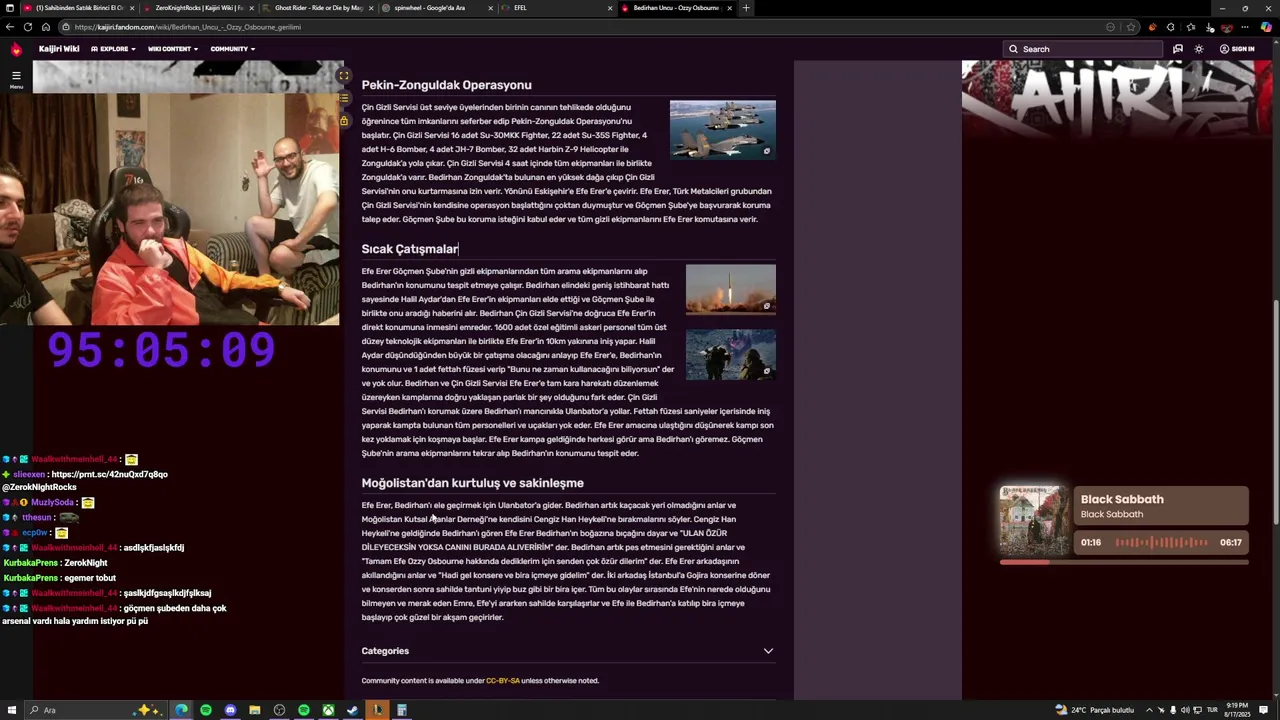
Task: Expand the COMMUNITY dropdown menu
Action: [x=232, y=49]
